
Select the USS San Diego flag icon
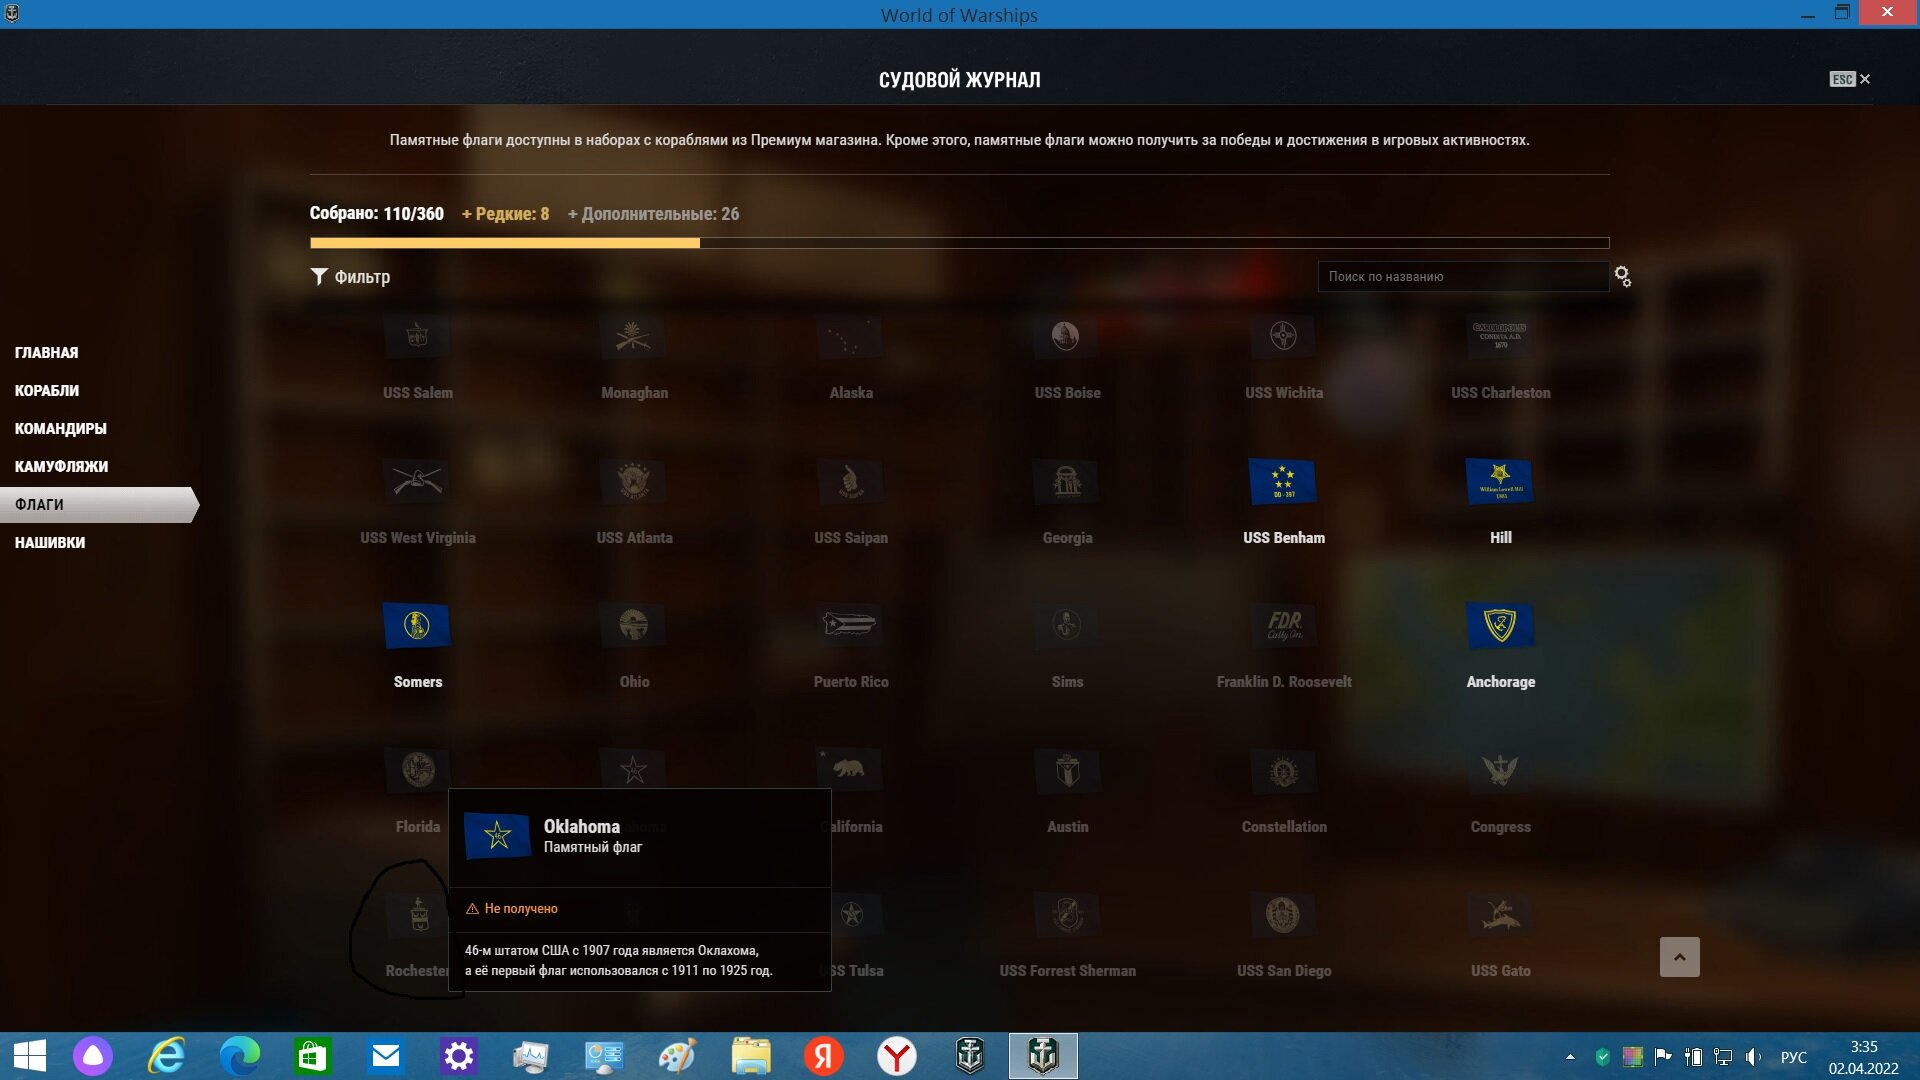coord(1283,914)
